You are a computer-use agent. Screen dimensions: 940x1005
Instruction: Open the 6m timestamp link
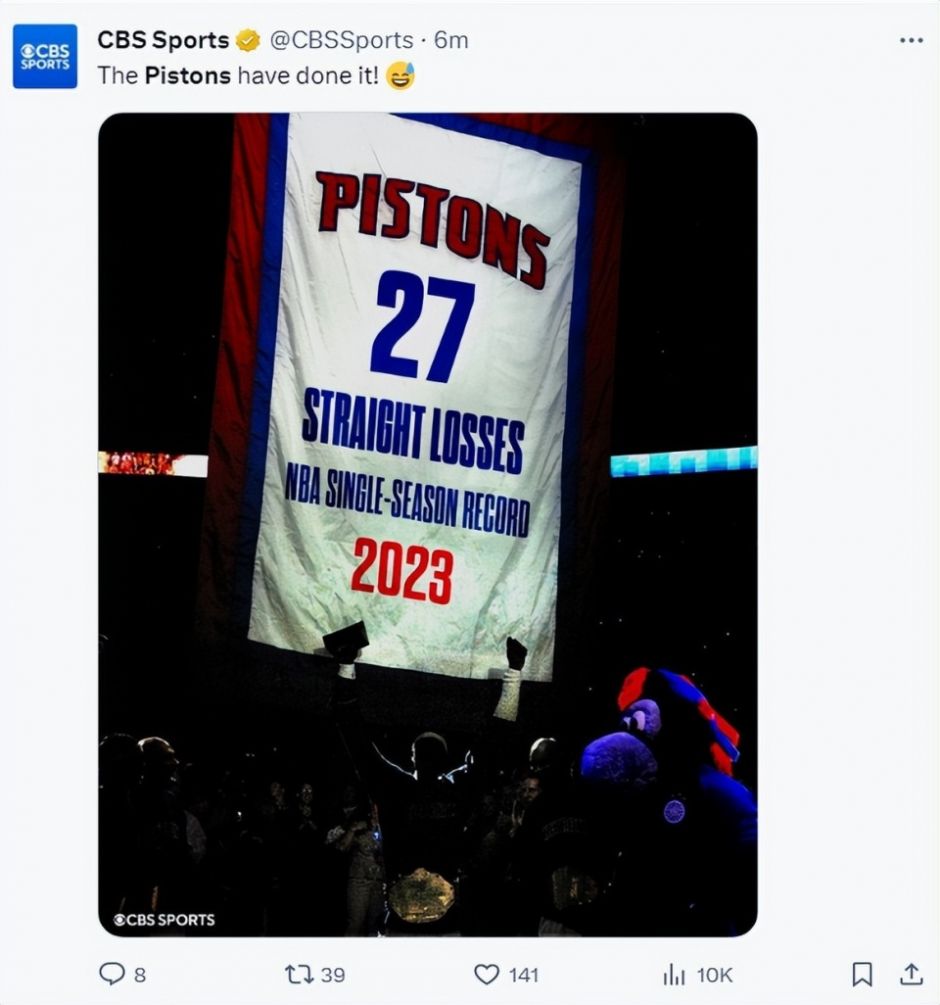451,40
